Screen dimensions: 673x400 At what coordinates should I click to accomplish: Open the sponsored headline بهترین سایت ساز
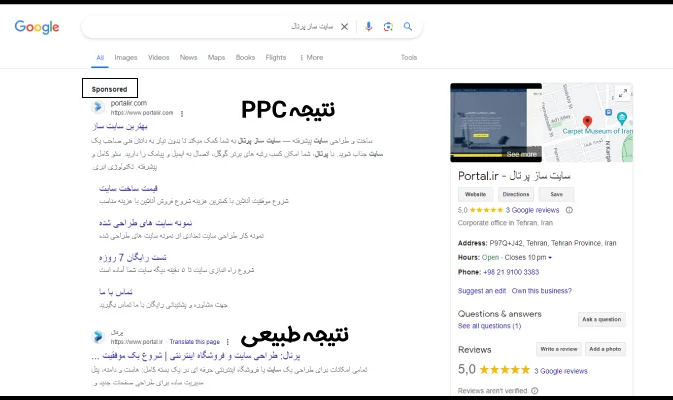(120, 126)
